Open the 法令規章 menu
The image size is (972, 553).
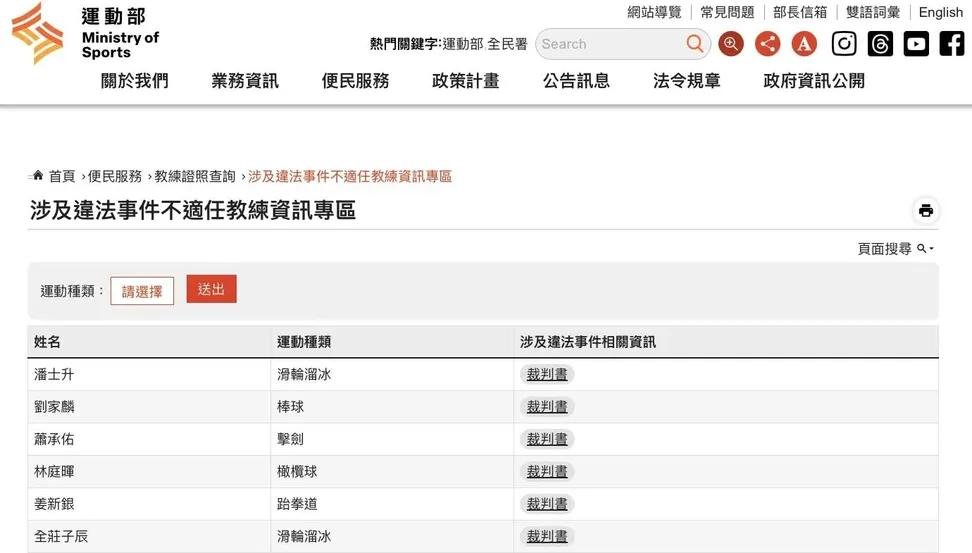(686, 81)
